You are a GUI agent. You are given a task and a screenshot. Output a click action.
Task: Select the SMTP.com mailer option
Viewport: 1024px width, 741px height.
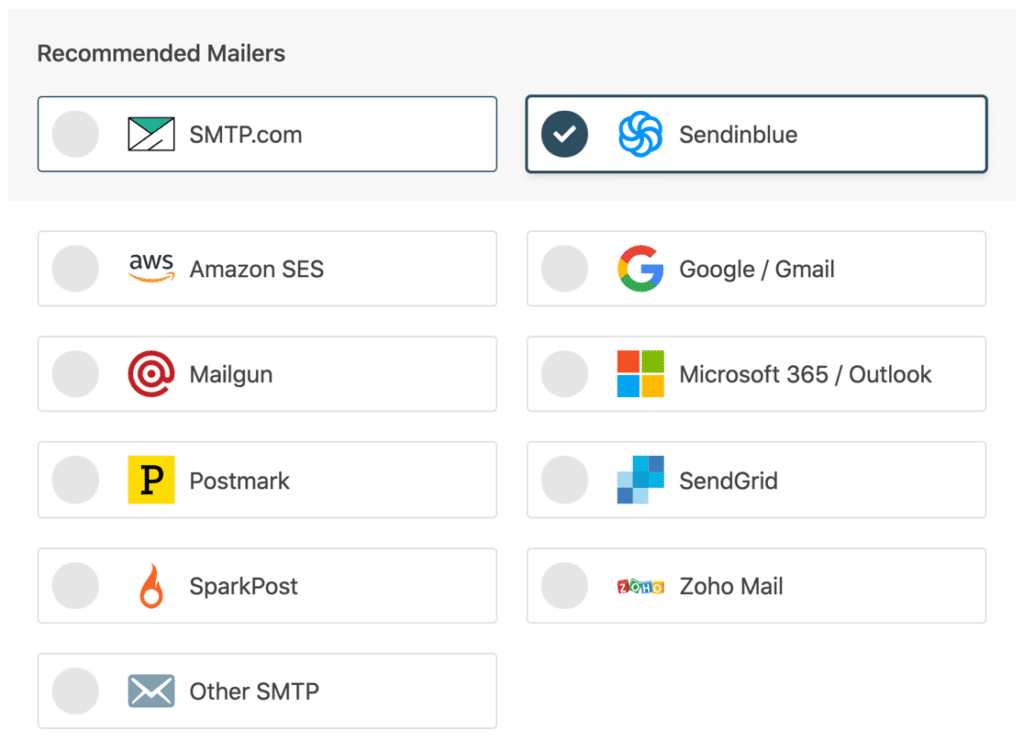pyautogui.click(x=75, y=134)
